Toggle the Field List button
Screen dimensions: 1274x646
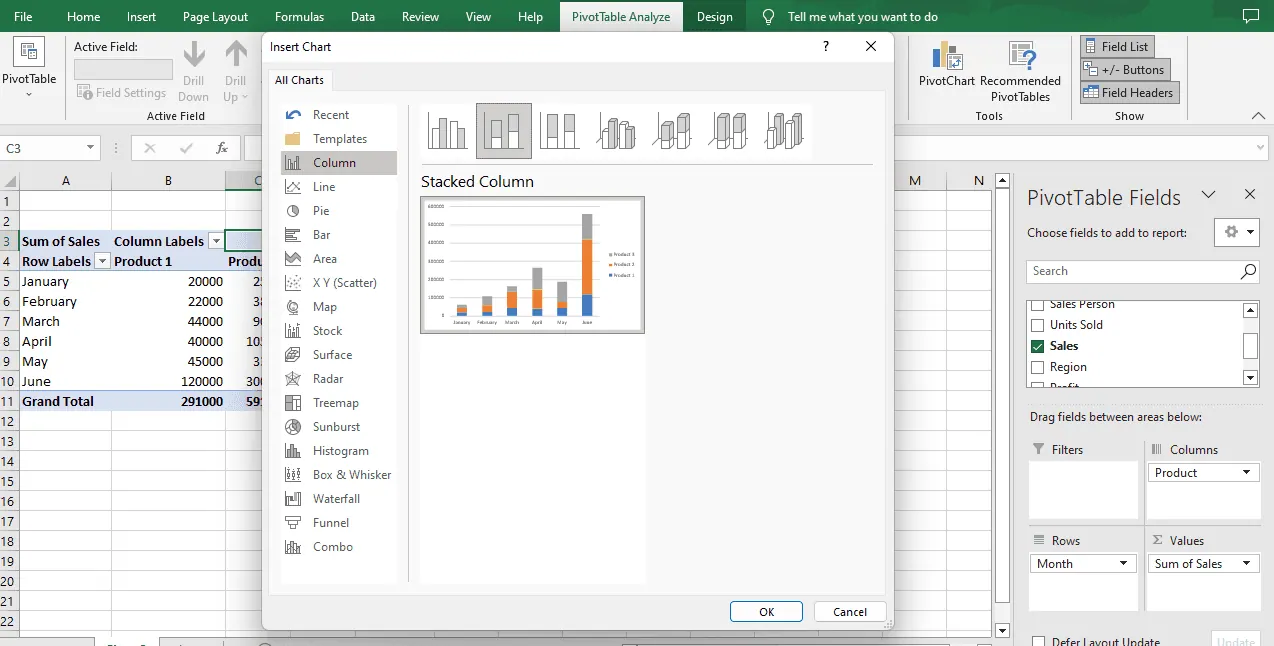[1117, 47]
